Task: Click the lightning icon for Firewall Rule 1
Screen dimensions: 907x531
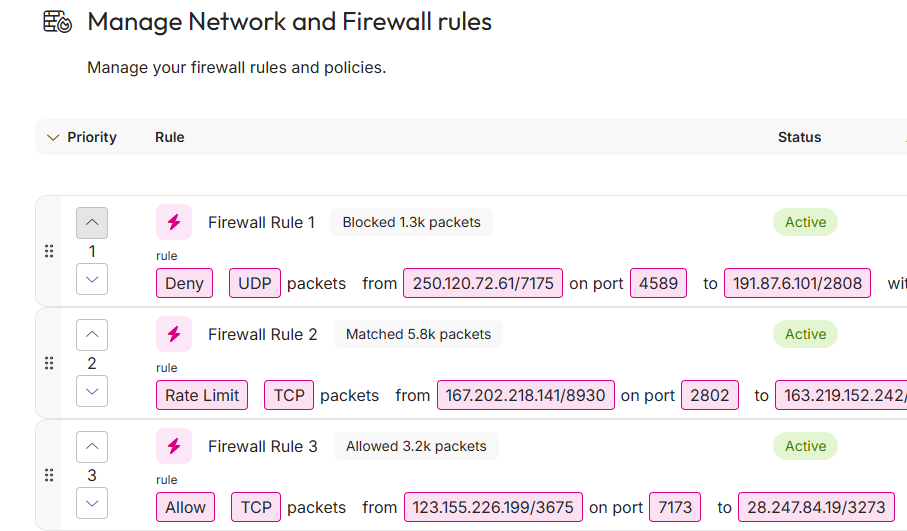Action: (174, 222)
